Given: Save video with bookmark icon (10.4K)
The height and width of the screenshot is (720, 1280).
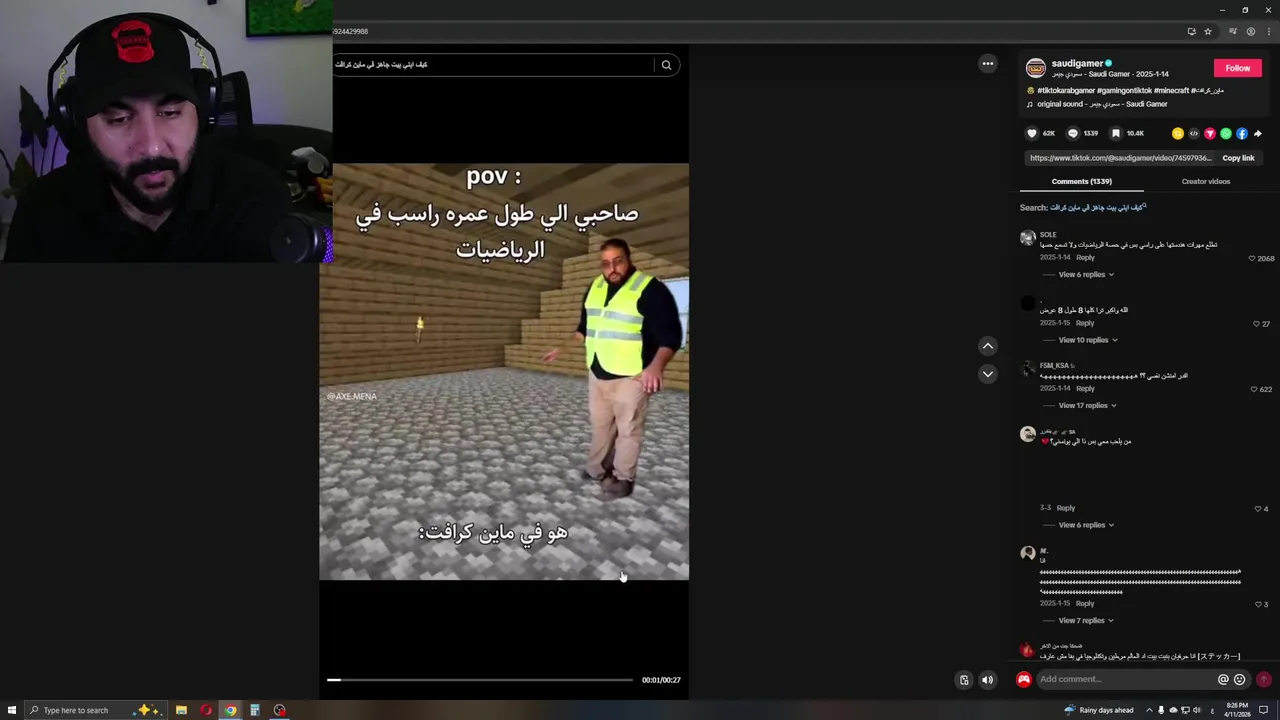Looking at the screenshot, I should click(1116, 133).
